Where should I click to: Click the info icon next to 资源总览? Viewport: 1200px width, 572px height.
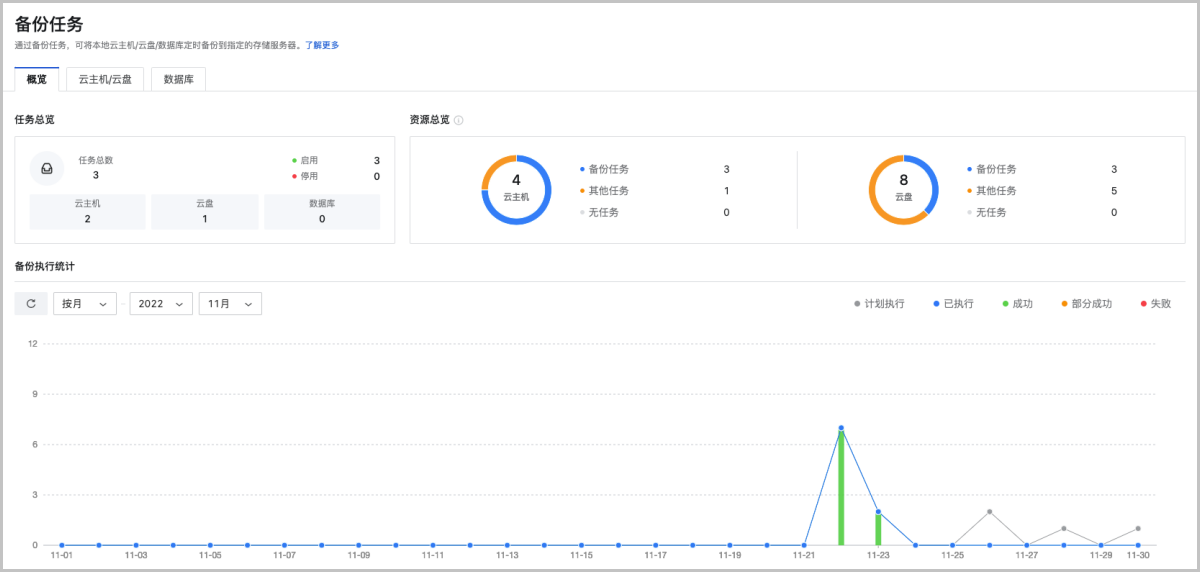coord(459,120)
